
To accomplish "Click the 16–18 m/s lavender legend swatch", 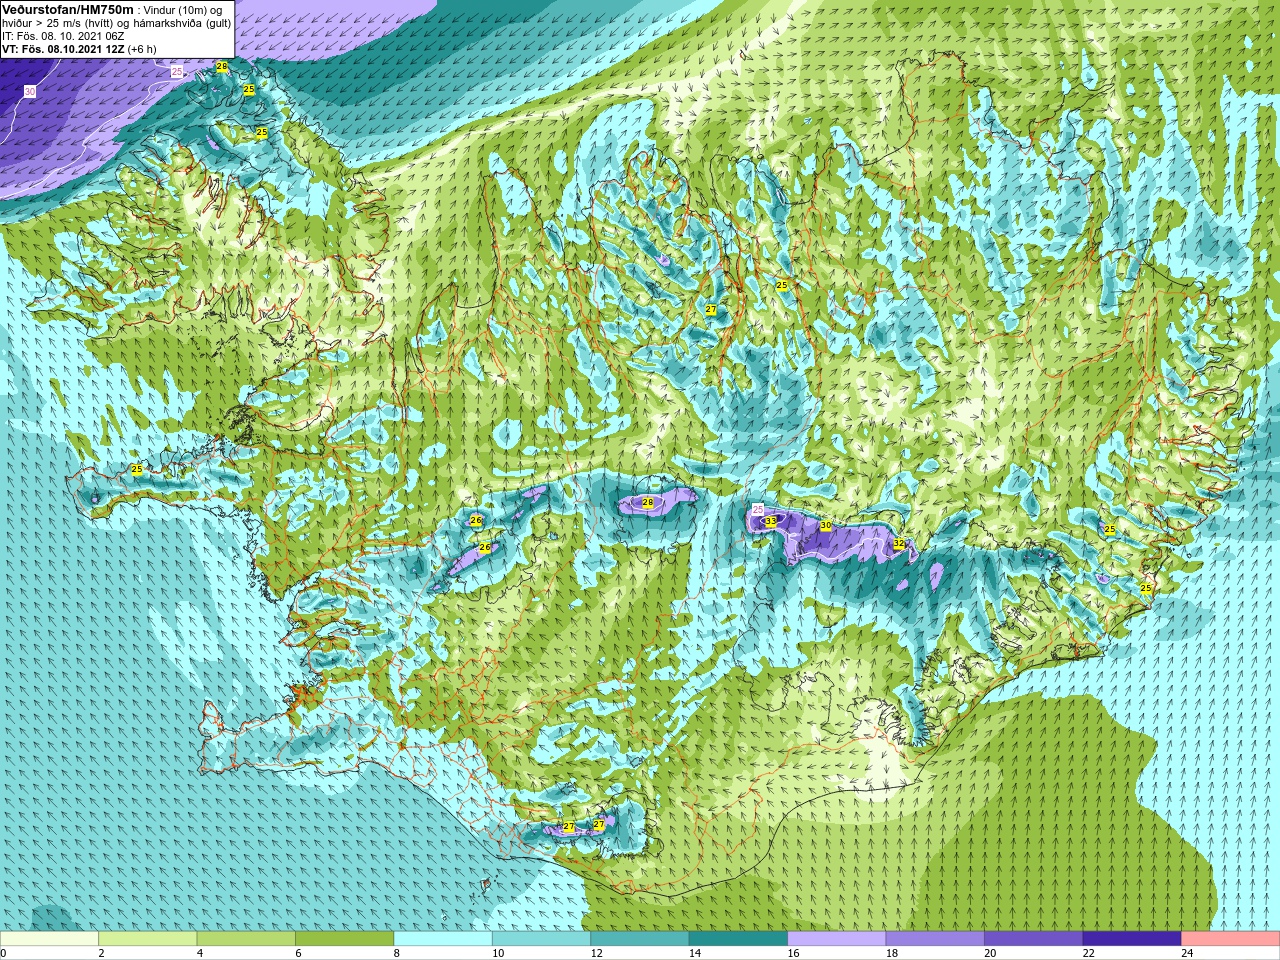I will (837, 939).
